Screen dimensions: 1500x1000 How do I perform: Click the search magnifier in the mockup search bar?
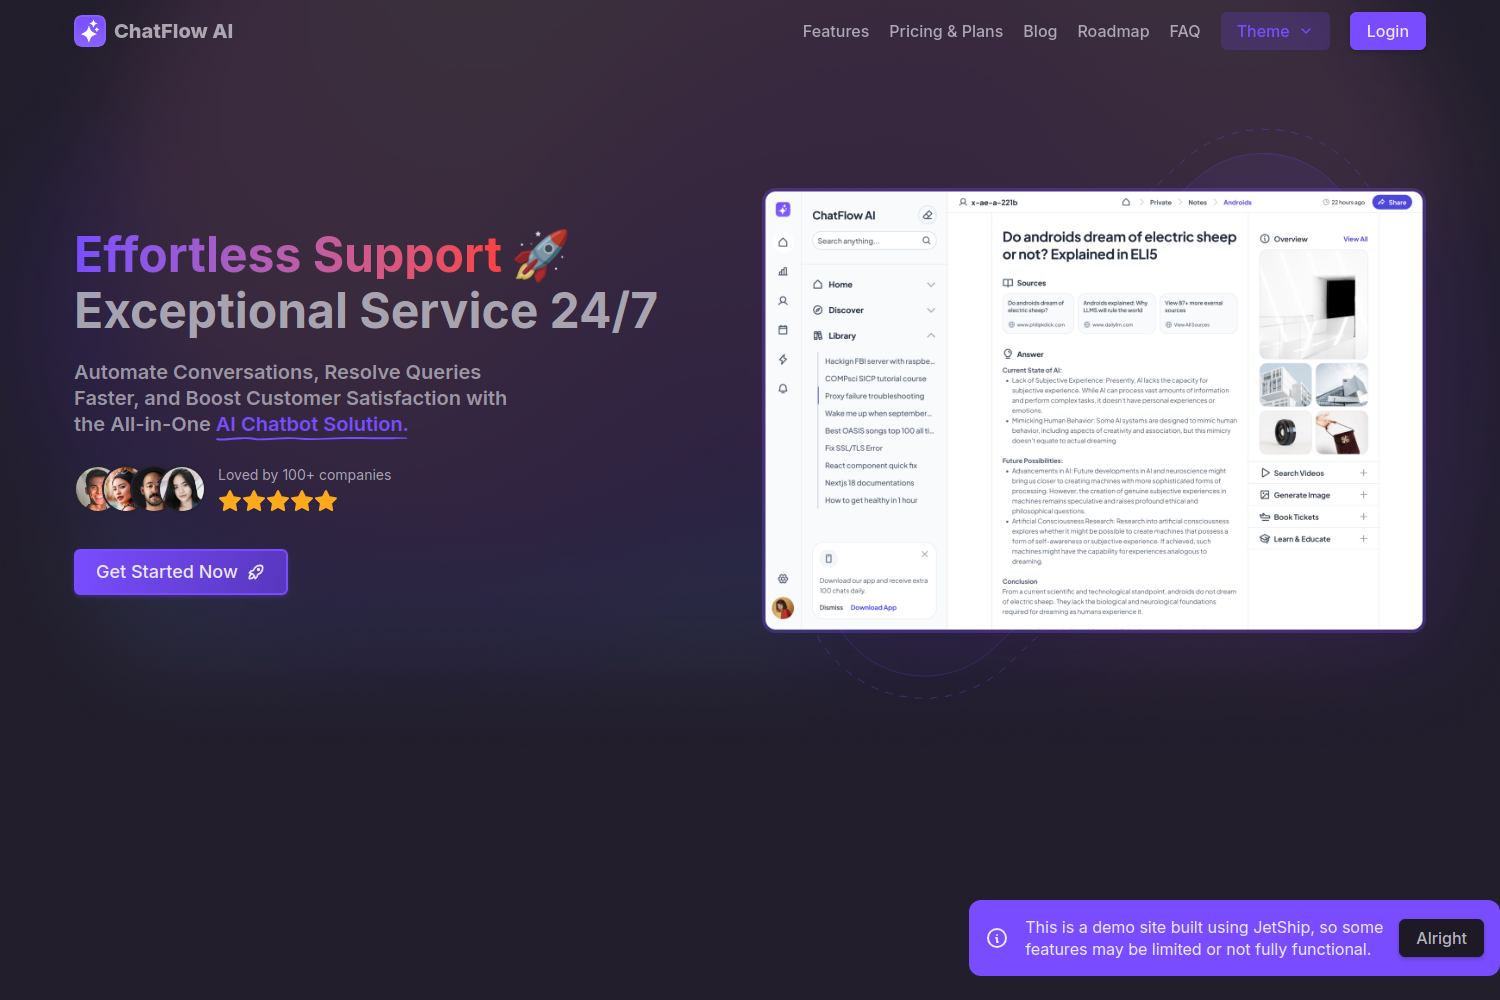click(926, 241)
